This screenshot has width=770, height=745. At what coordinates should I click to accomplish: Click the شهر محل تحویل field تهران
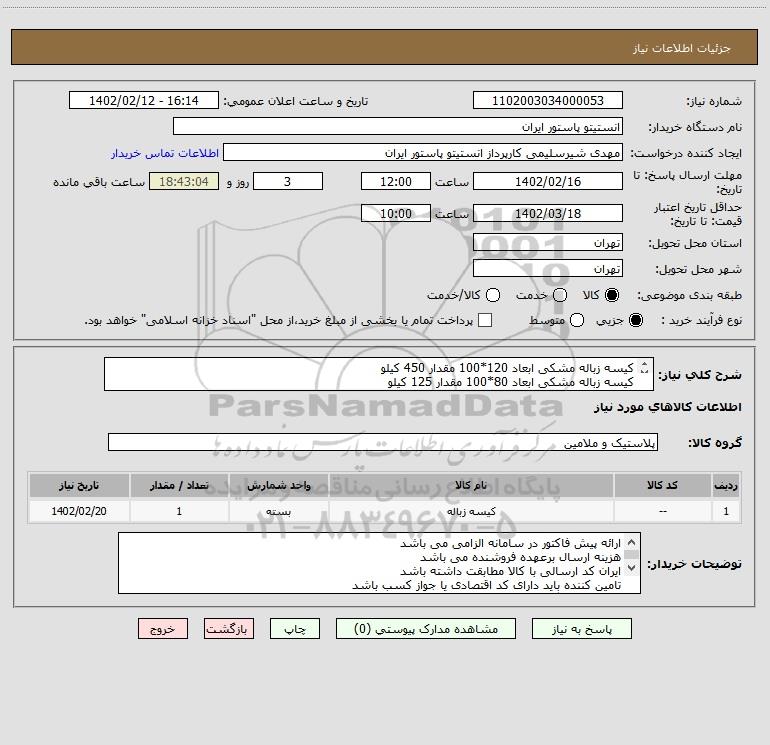548,268
